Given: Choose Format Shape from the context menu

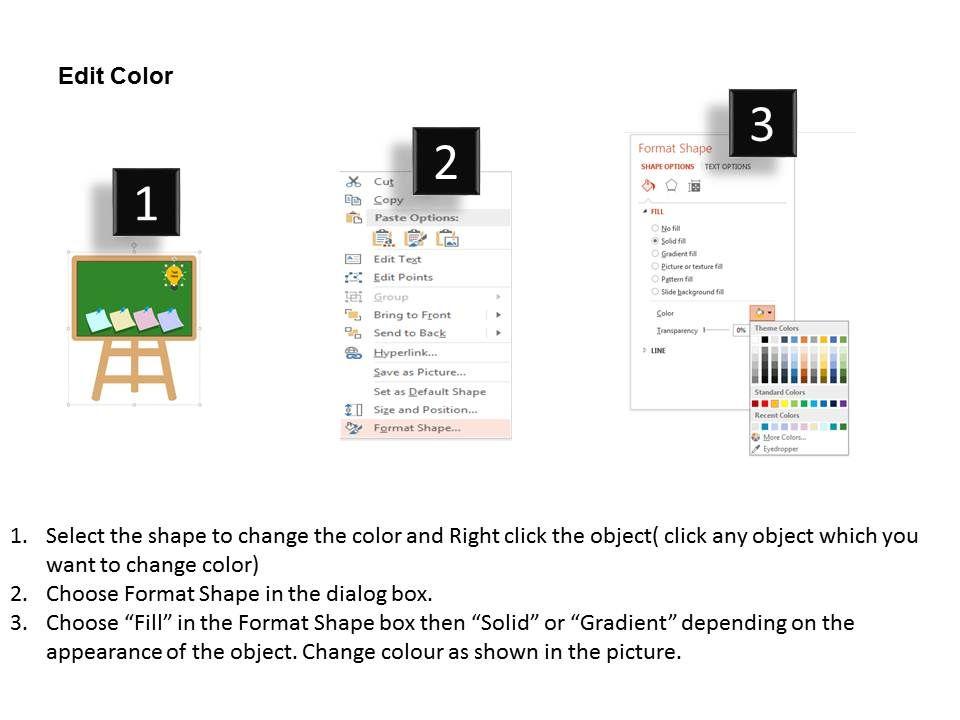Looking at the screenshot, I should point(417,428).
